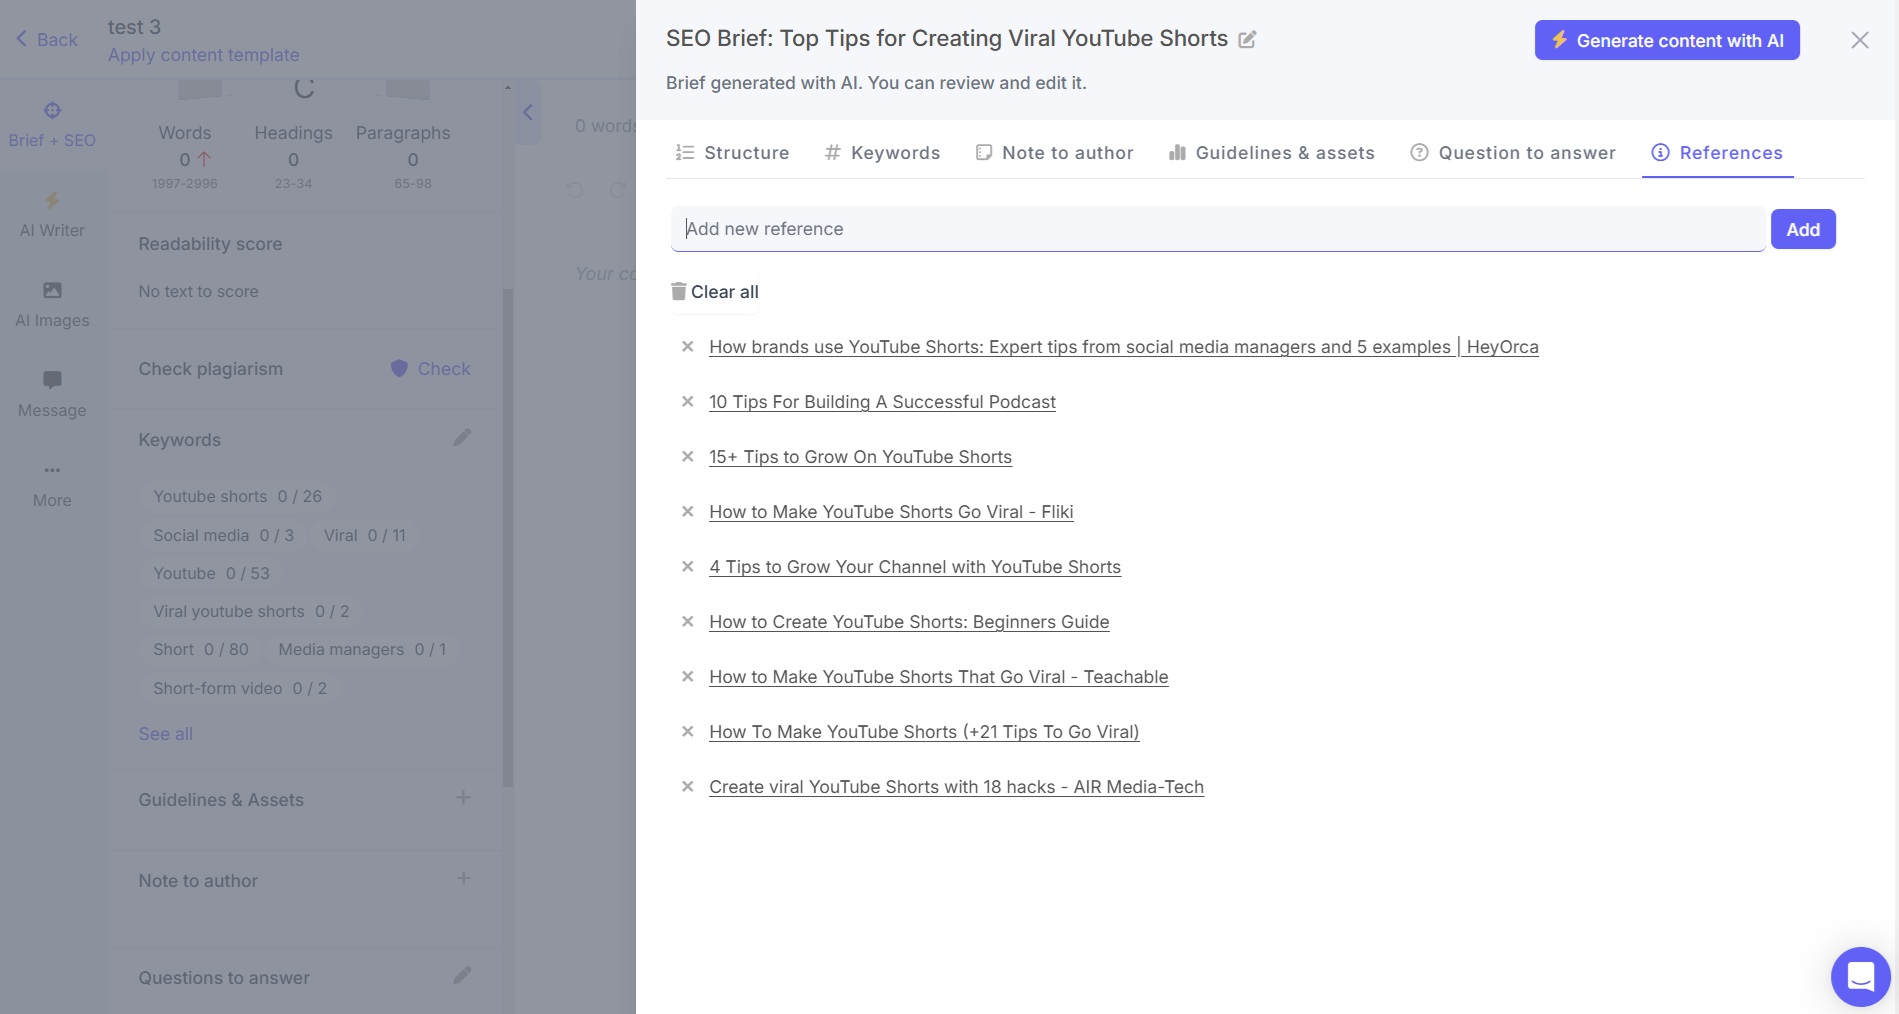Open How To Make YouTube Shorts (+21 Tips) link

point(924,732)
